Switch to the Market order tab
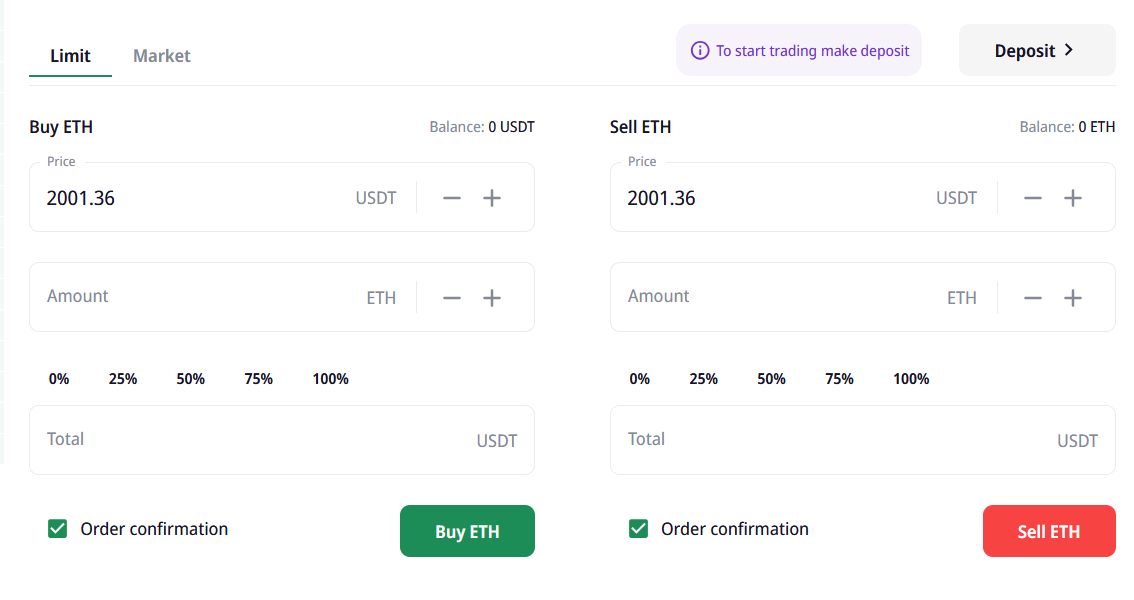Viewport: 1134px width, 600px height. click(x=162, y=56)
